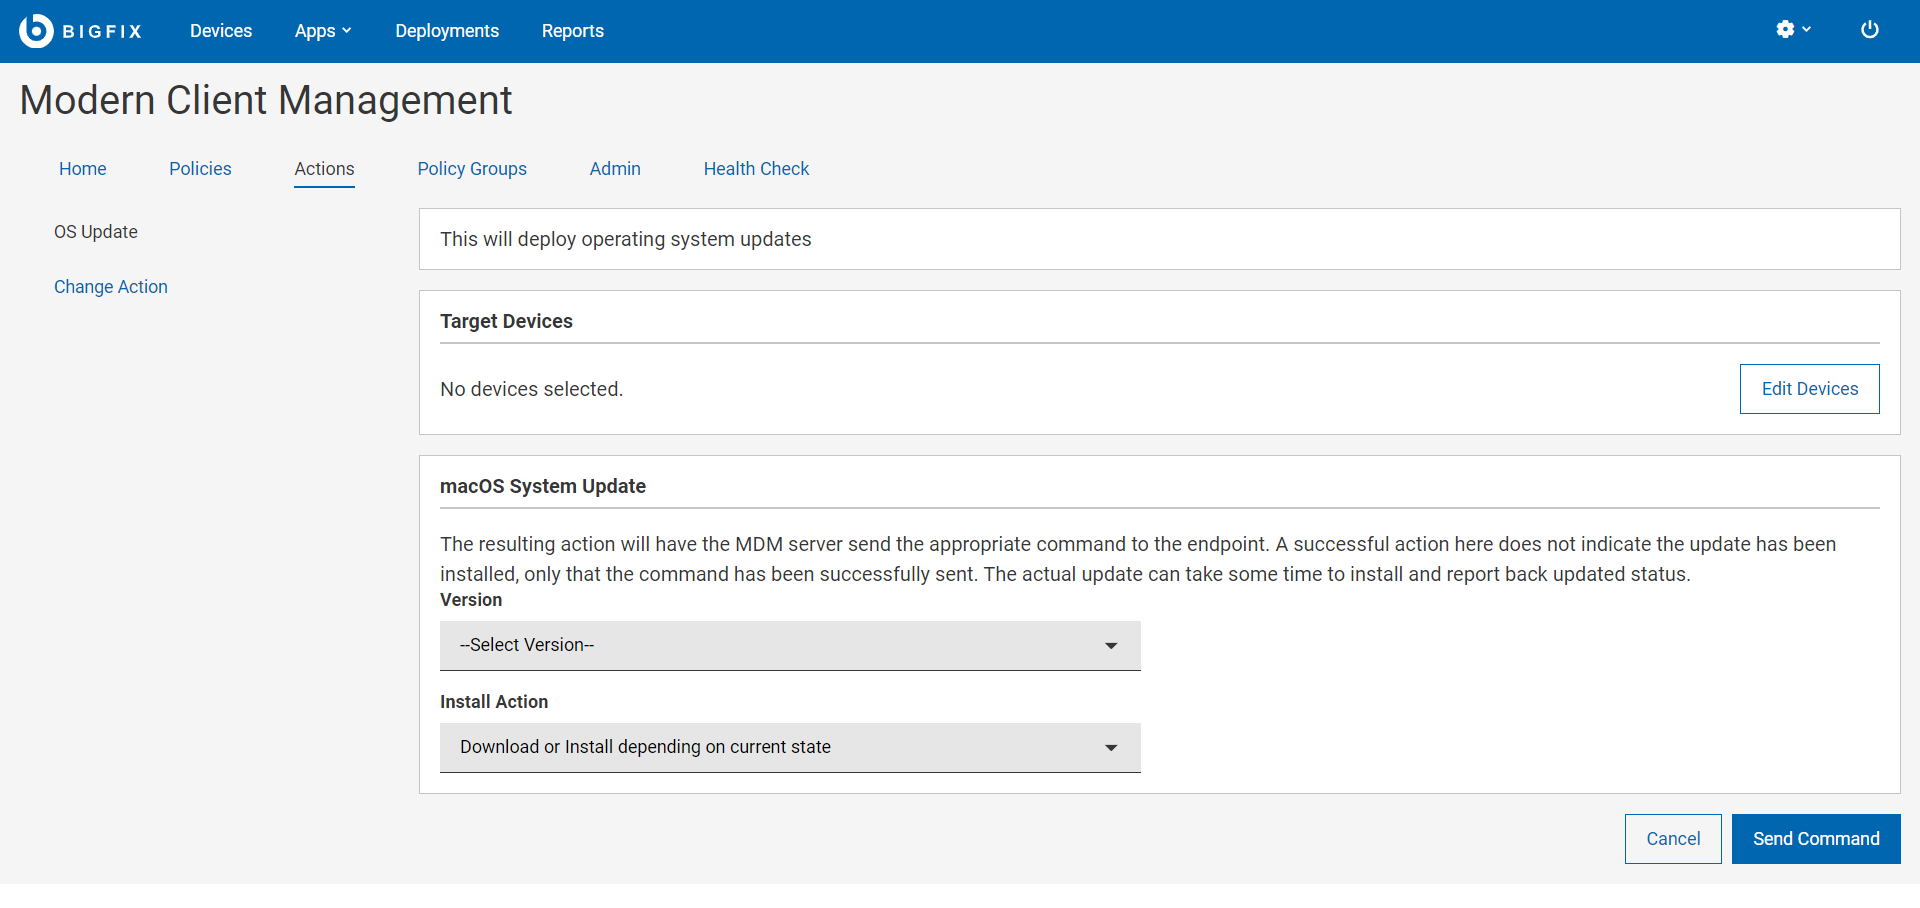The image size is (1920, 908).
Task: Open the Version select dropdown
Action: click(789, 646)
